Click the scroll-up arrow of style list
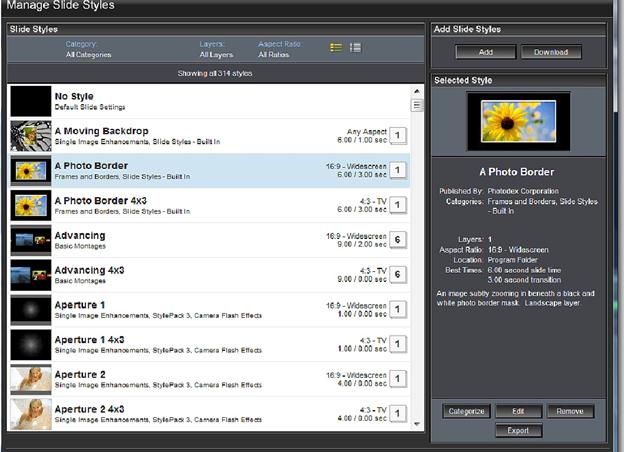 tap(418, 92)
